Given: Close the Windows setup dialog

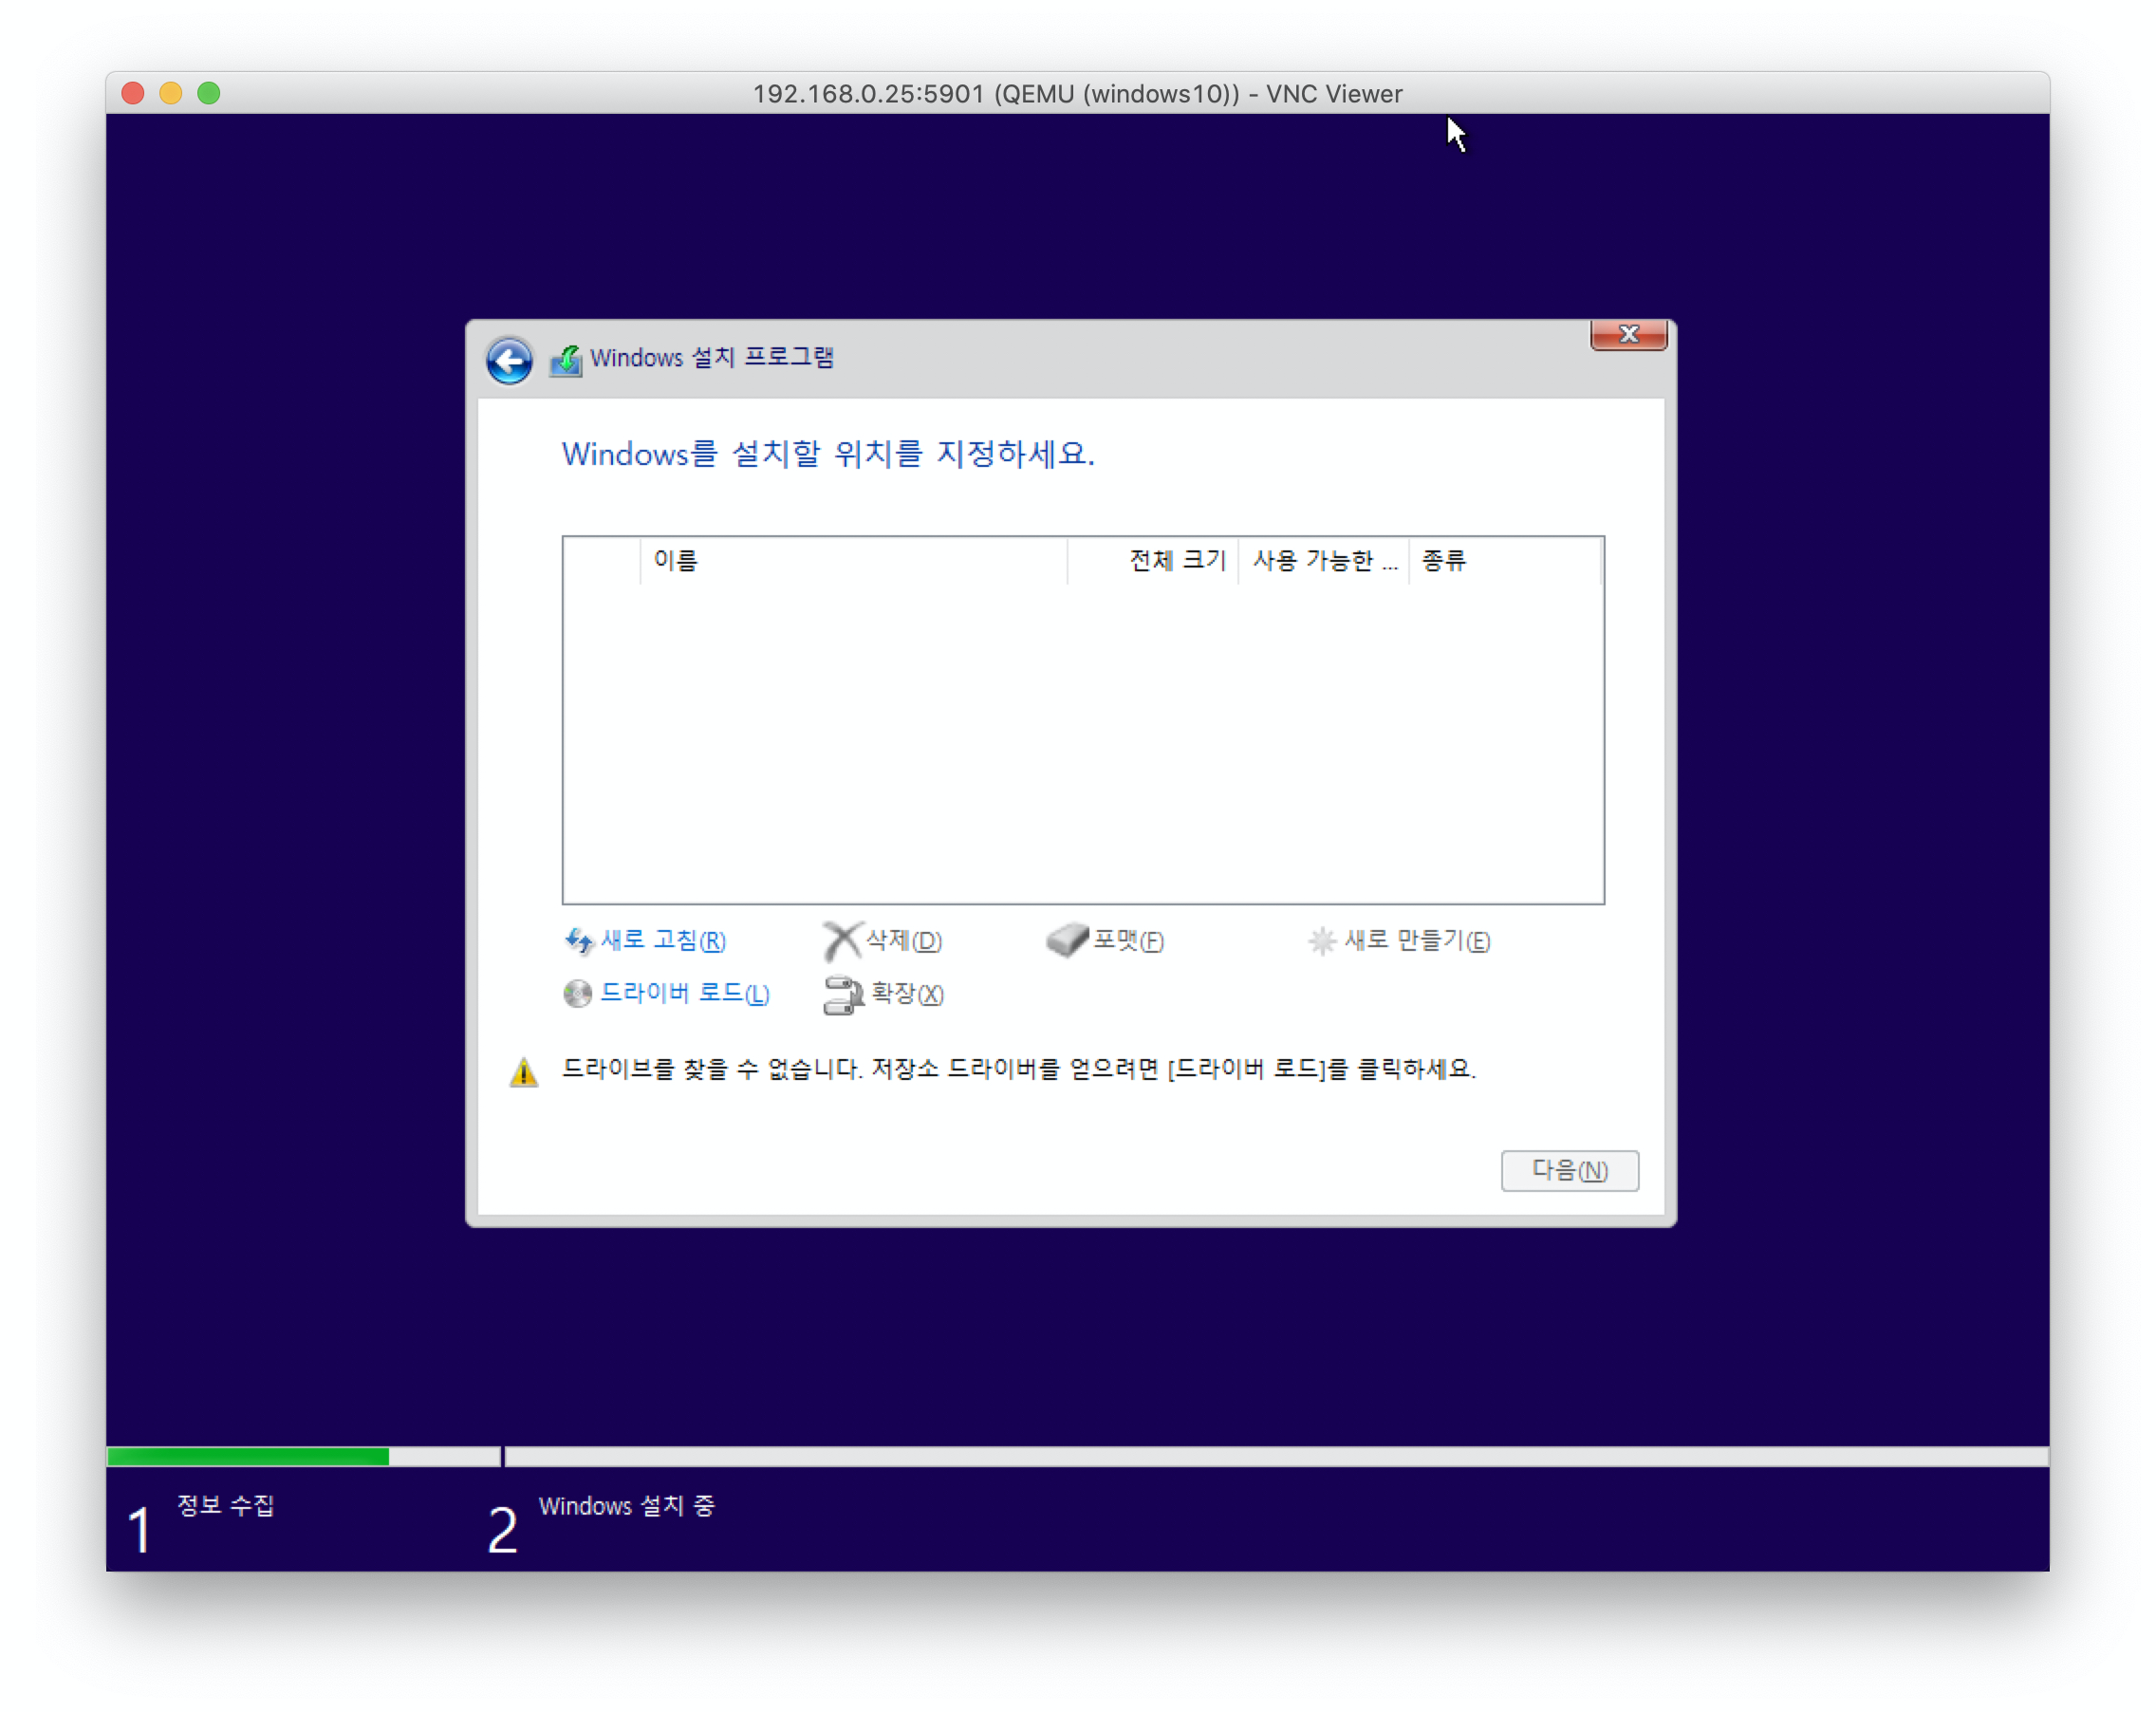Looking at the screenshot, I should point(1628,334).
